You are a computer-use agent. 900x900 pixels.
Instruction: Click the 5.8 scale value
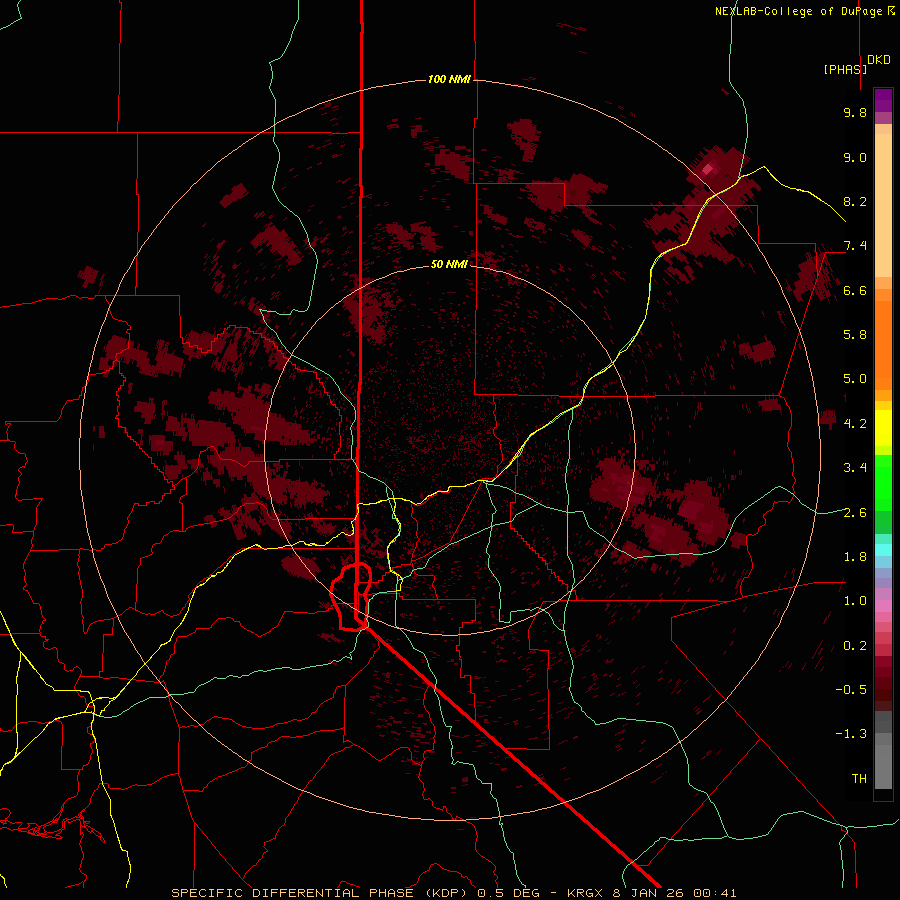point(855,335)
